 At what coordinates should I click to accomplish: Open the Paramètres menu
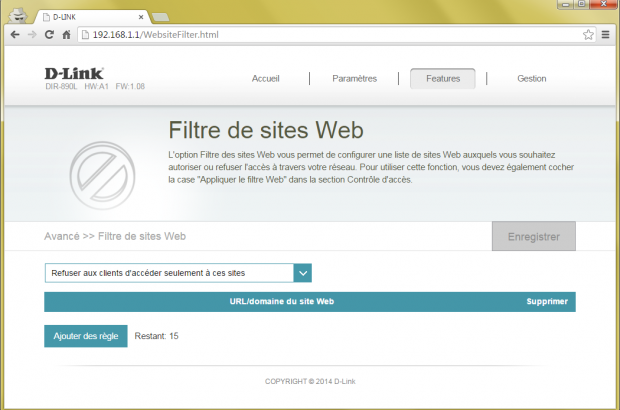pos(354,79)
